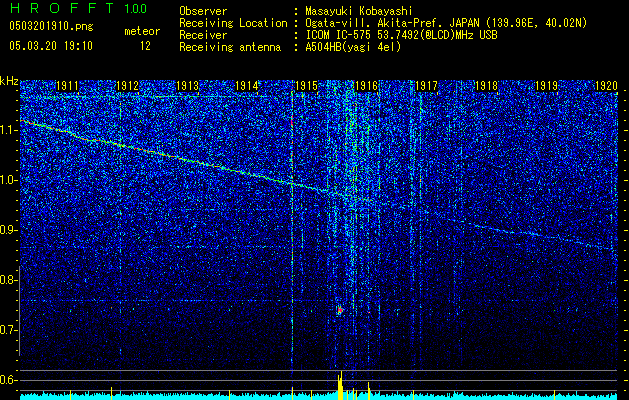Click the 0.8 kHz axis label
629x400 pixels.
pyautogui.click(x=8, y=280)
